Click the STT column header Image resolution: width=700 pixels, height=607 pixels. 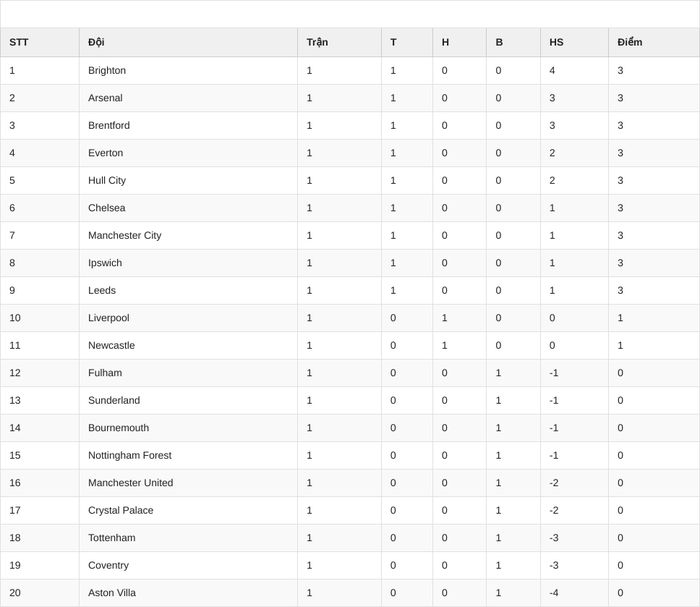click(x=19, y=42)
